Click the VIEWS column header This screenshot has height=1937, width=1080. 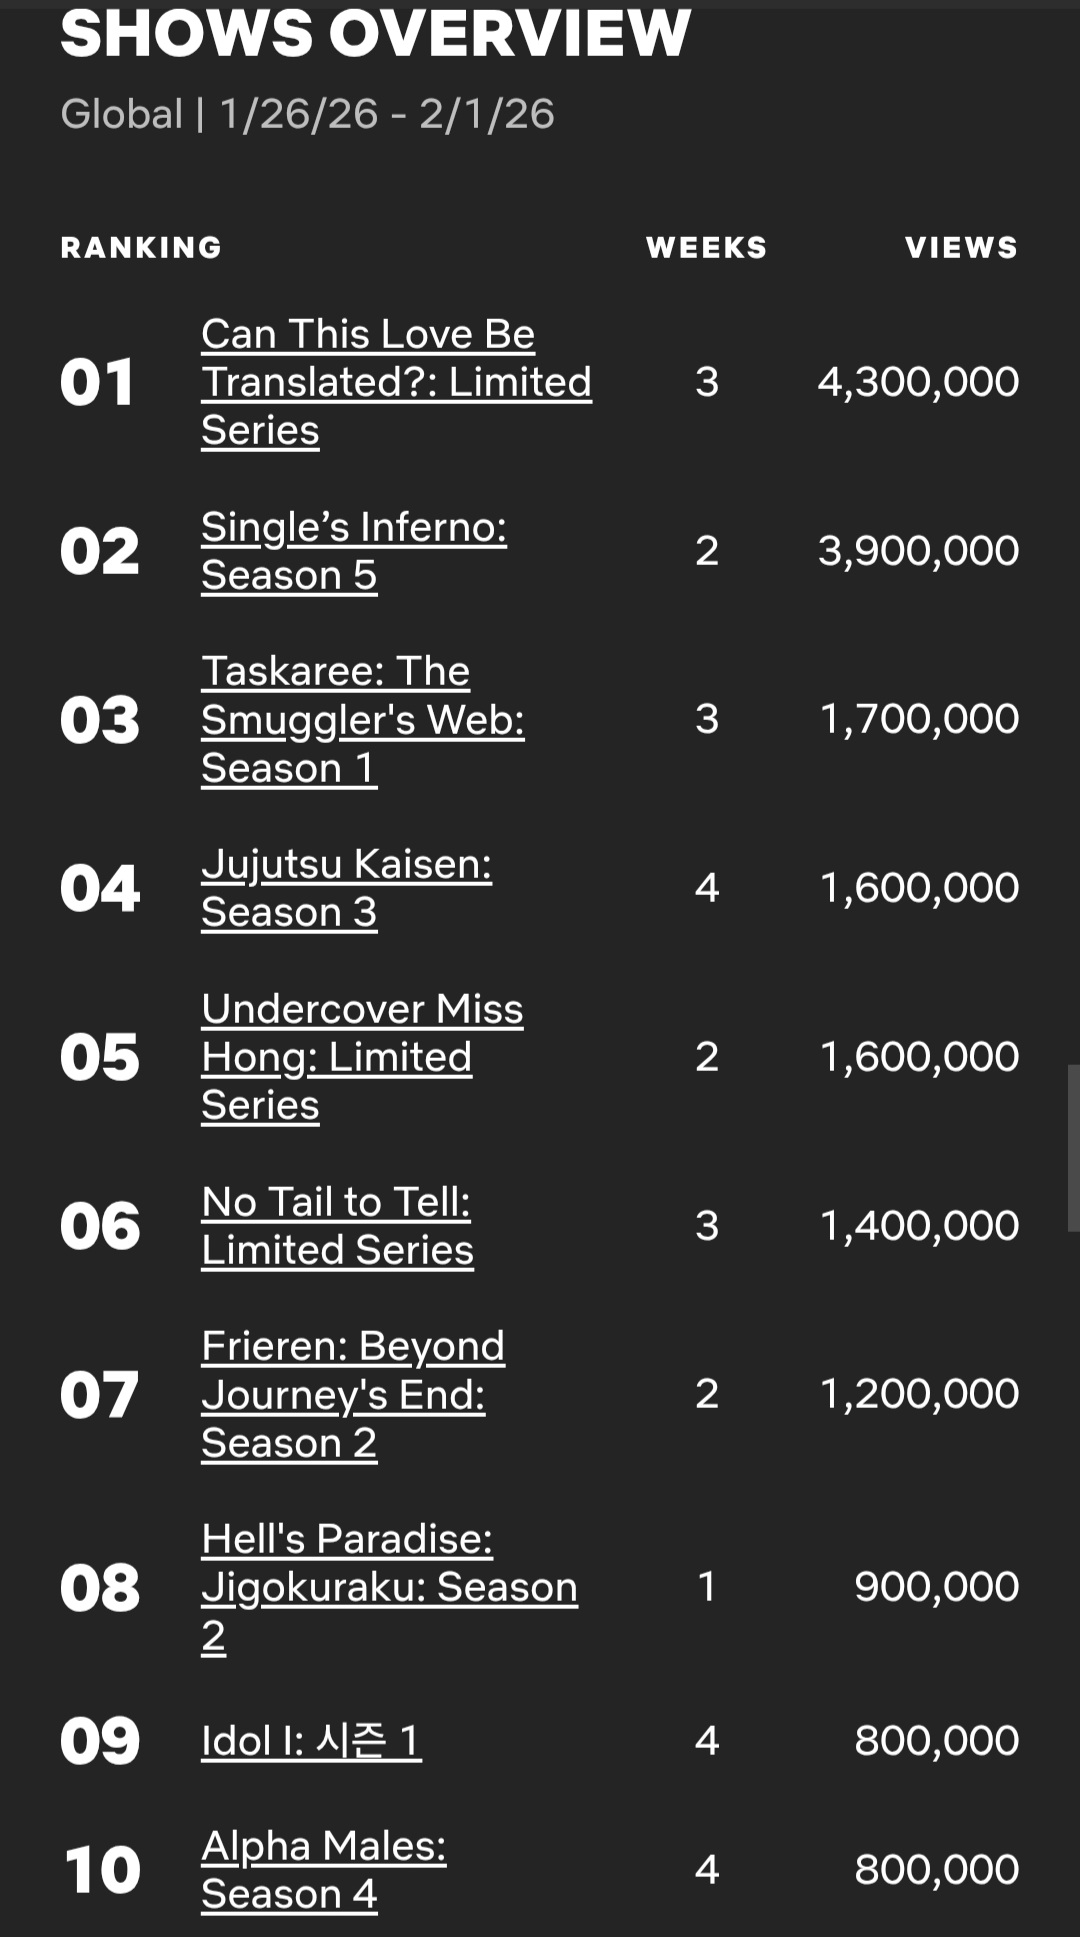point(962,247)
